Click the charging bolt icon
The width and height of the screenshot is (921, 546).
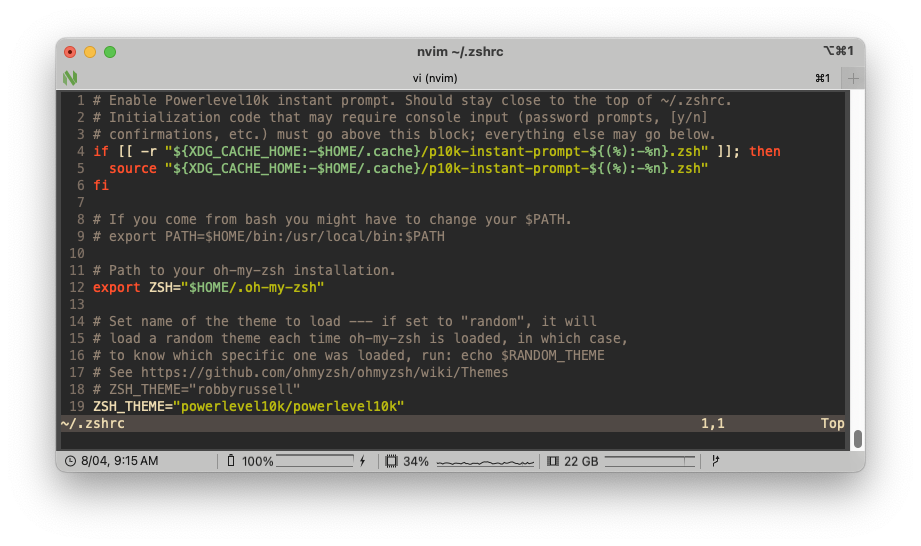pos(363,461)
